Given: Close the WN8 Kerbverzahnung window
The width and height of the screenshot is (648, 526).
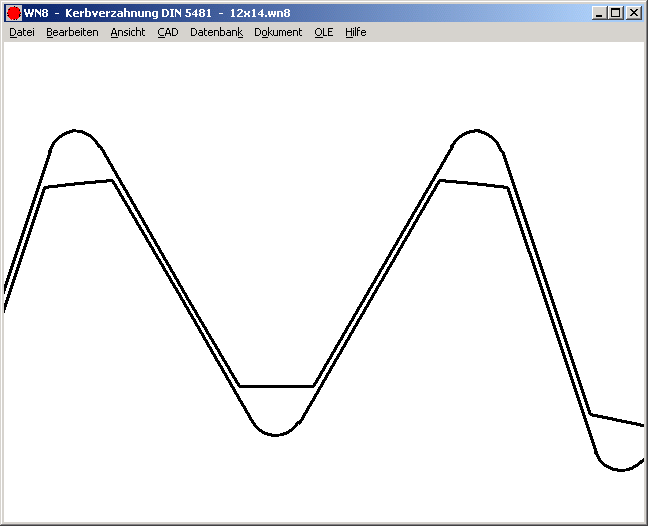Looking at the screenshot, I should 633,13.
